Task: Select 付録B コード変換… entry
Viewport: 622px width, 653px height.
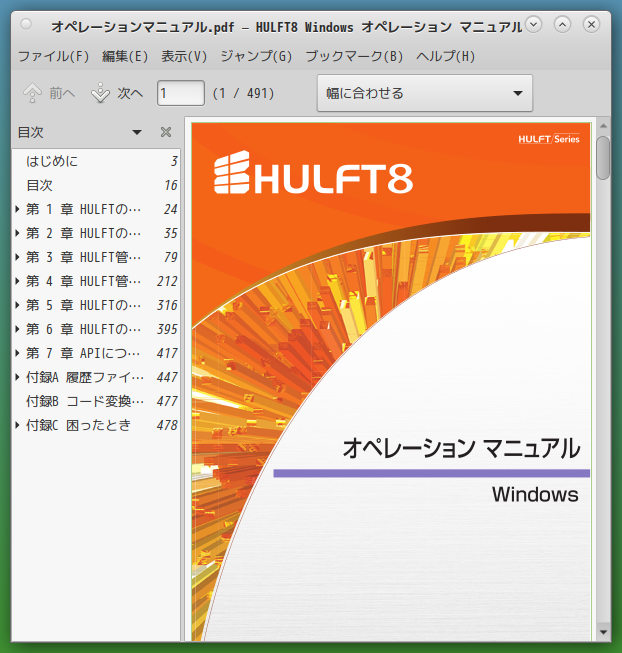Action: pyautogui.click(x=96, y=401)
